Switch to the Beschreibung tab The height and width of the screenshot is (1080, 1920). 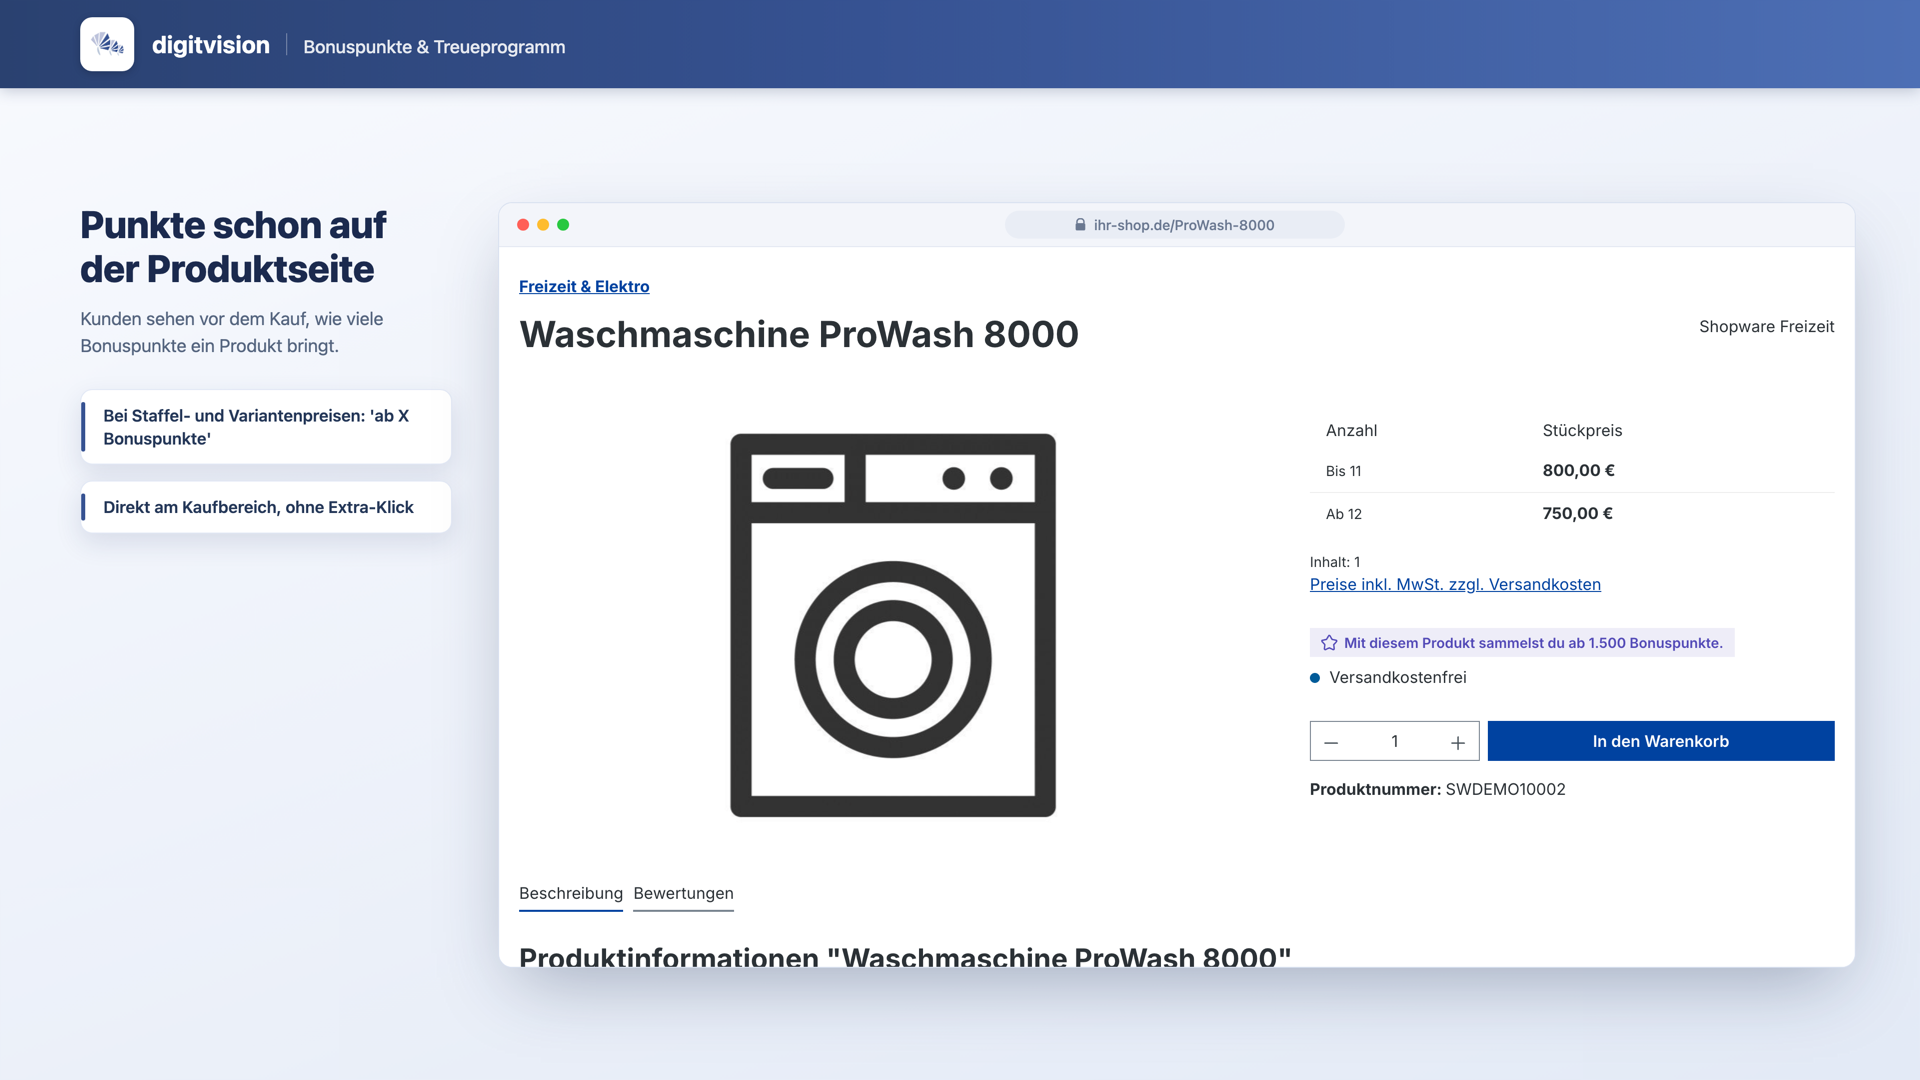pos(571,894)
